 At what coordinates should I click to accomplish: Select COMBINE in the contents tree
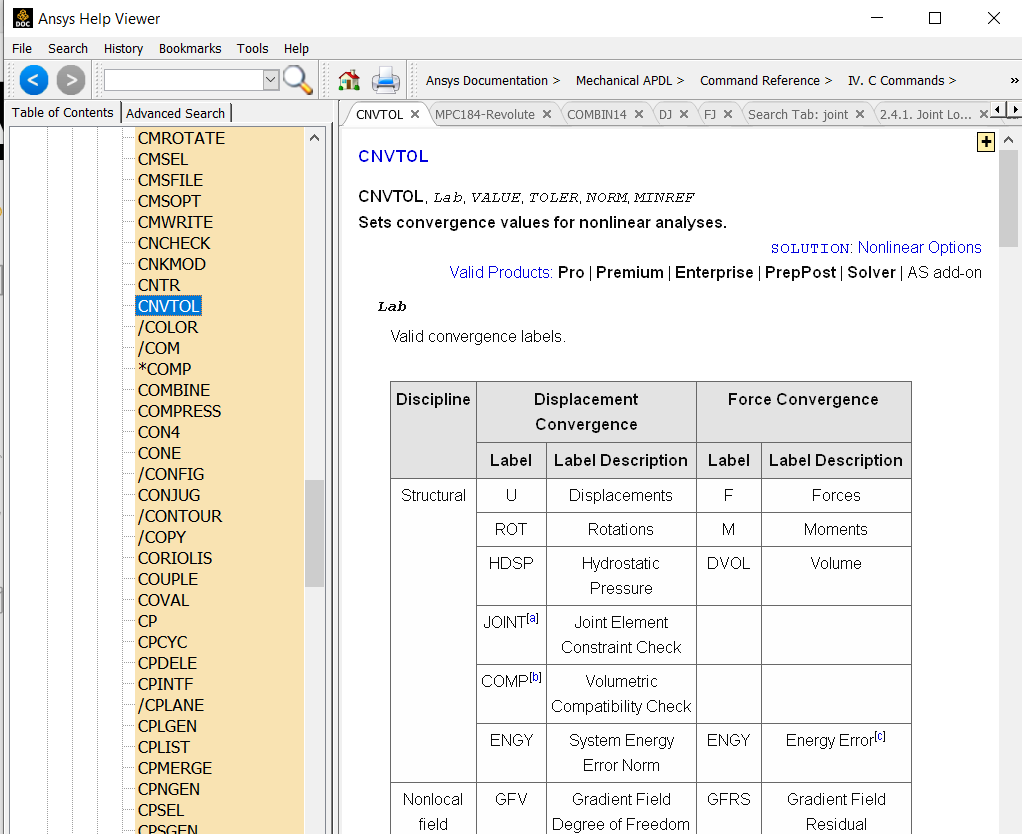pyautogui.click(x=173, y=390)
